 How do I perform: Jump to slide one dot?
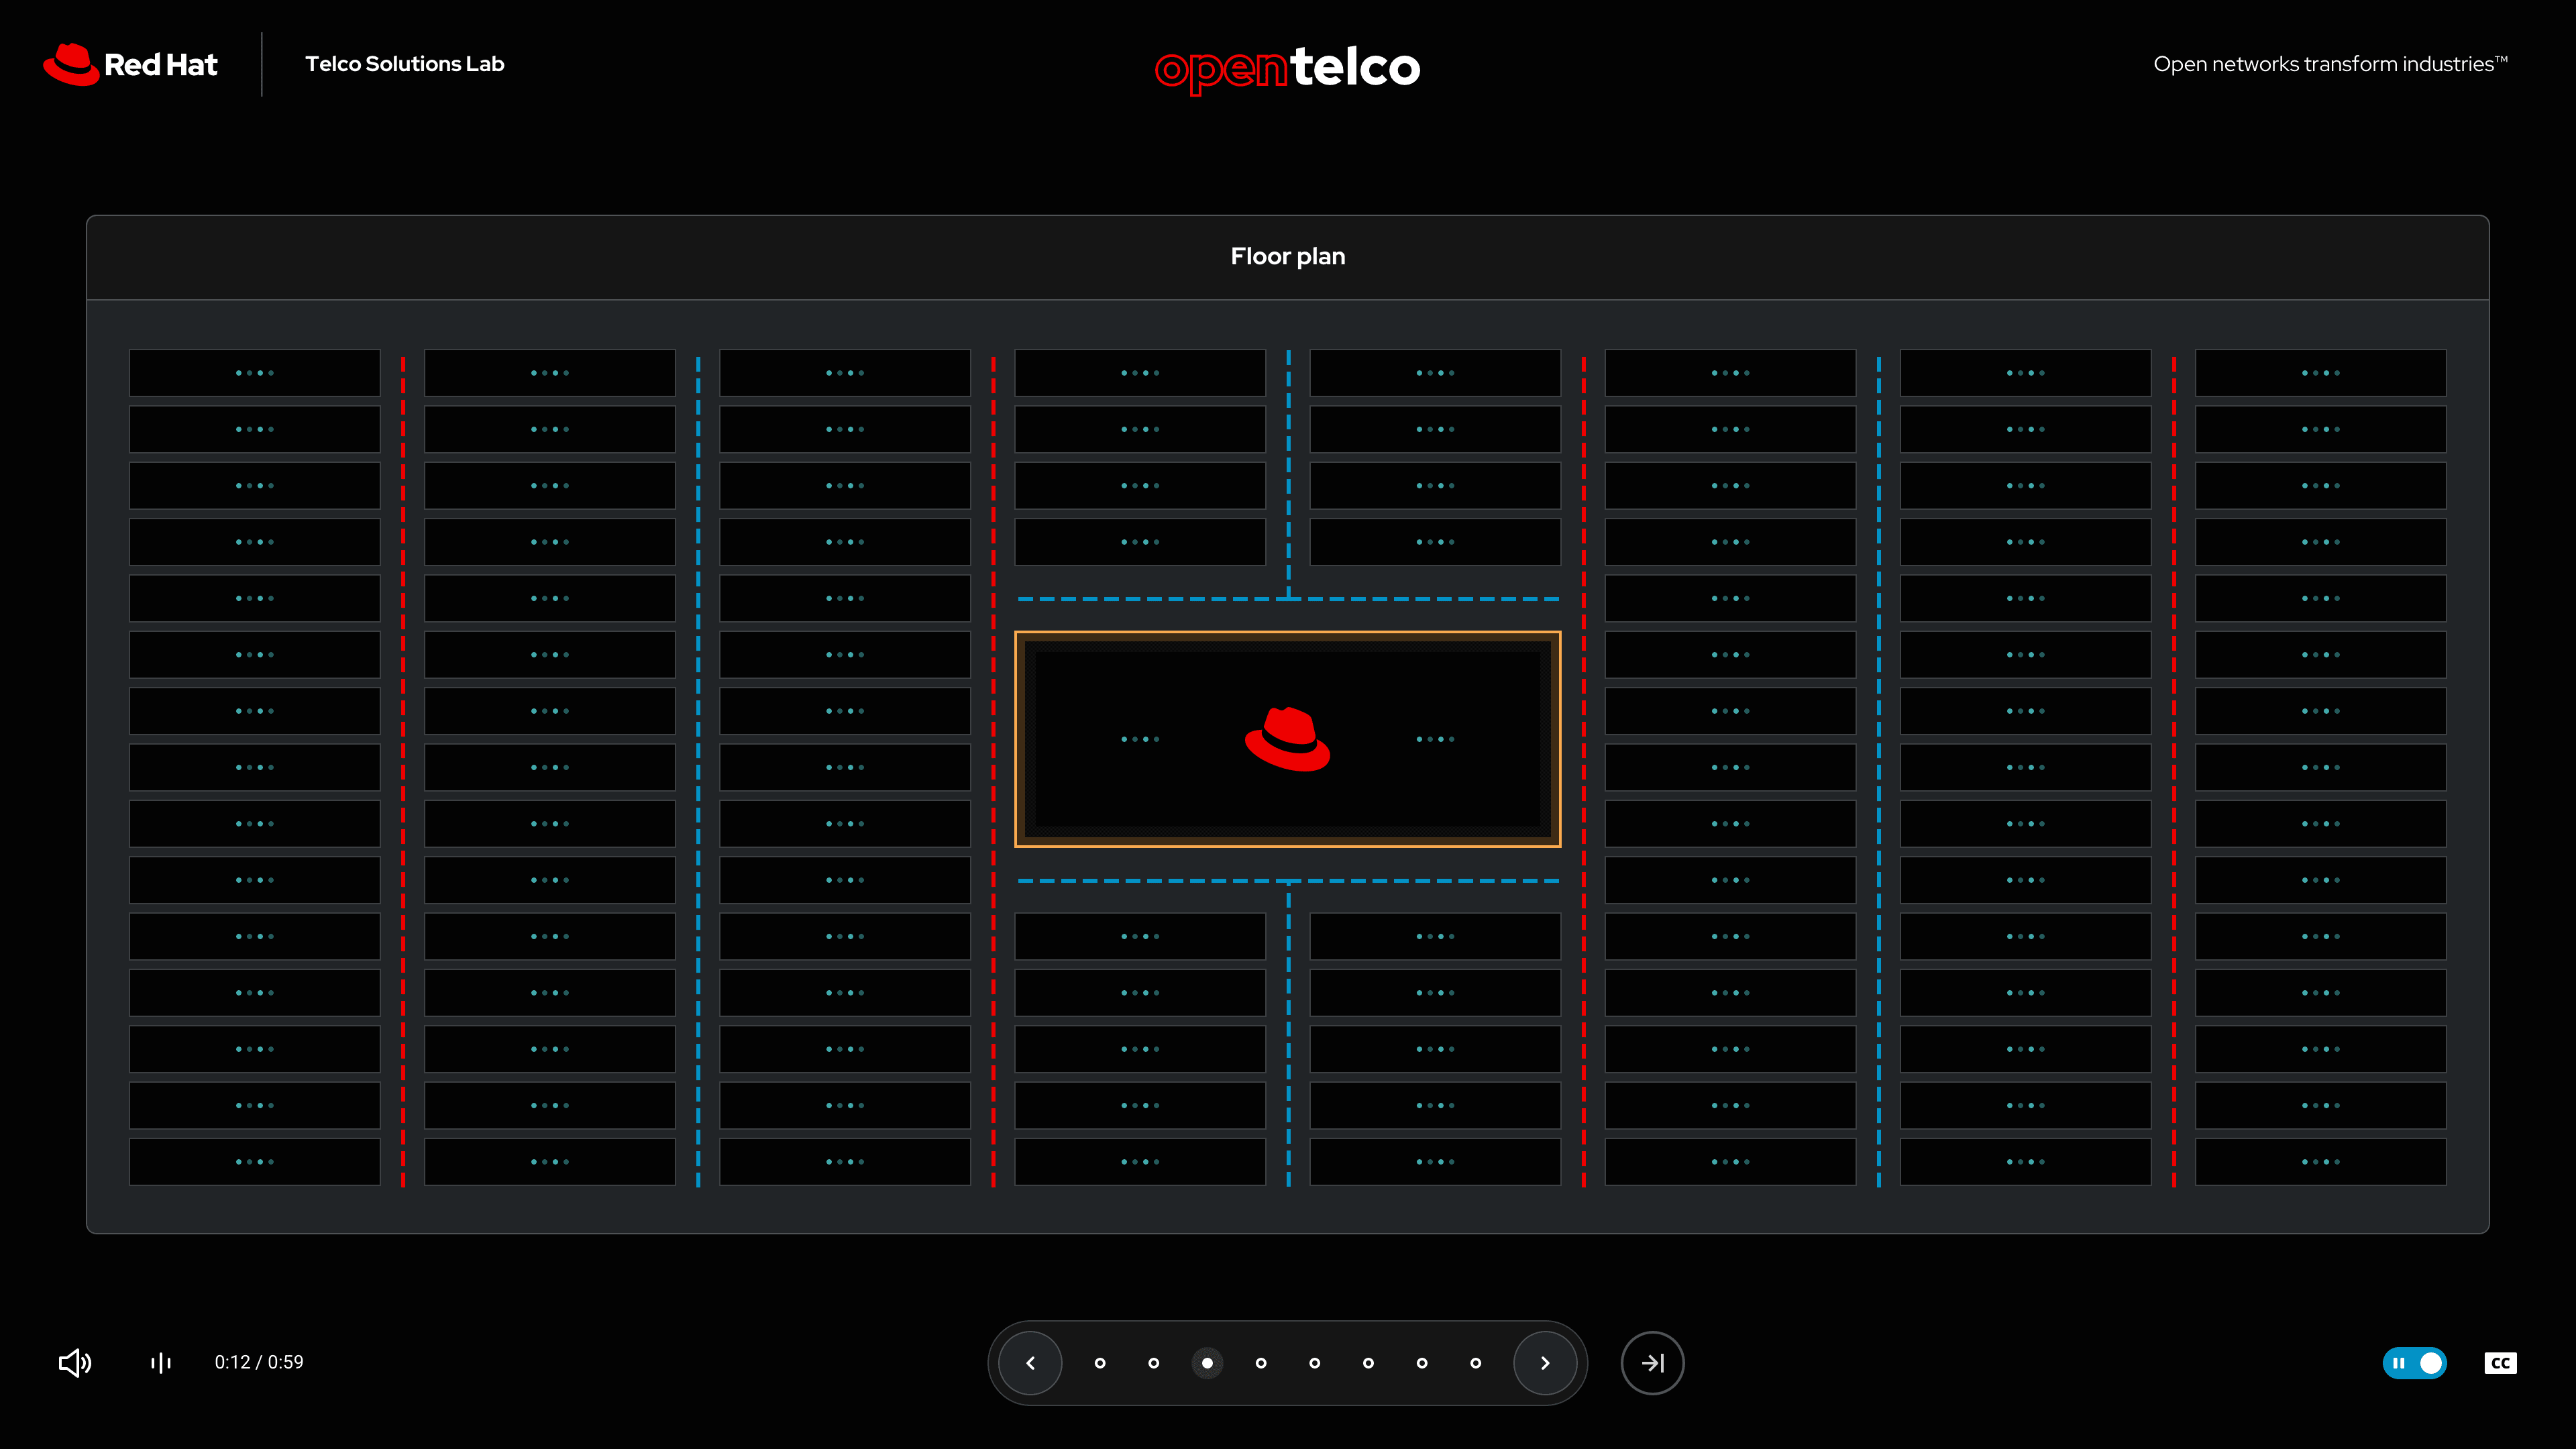click(x=1100, y=1363)
